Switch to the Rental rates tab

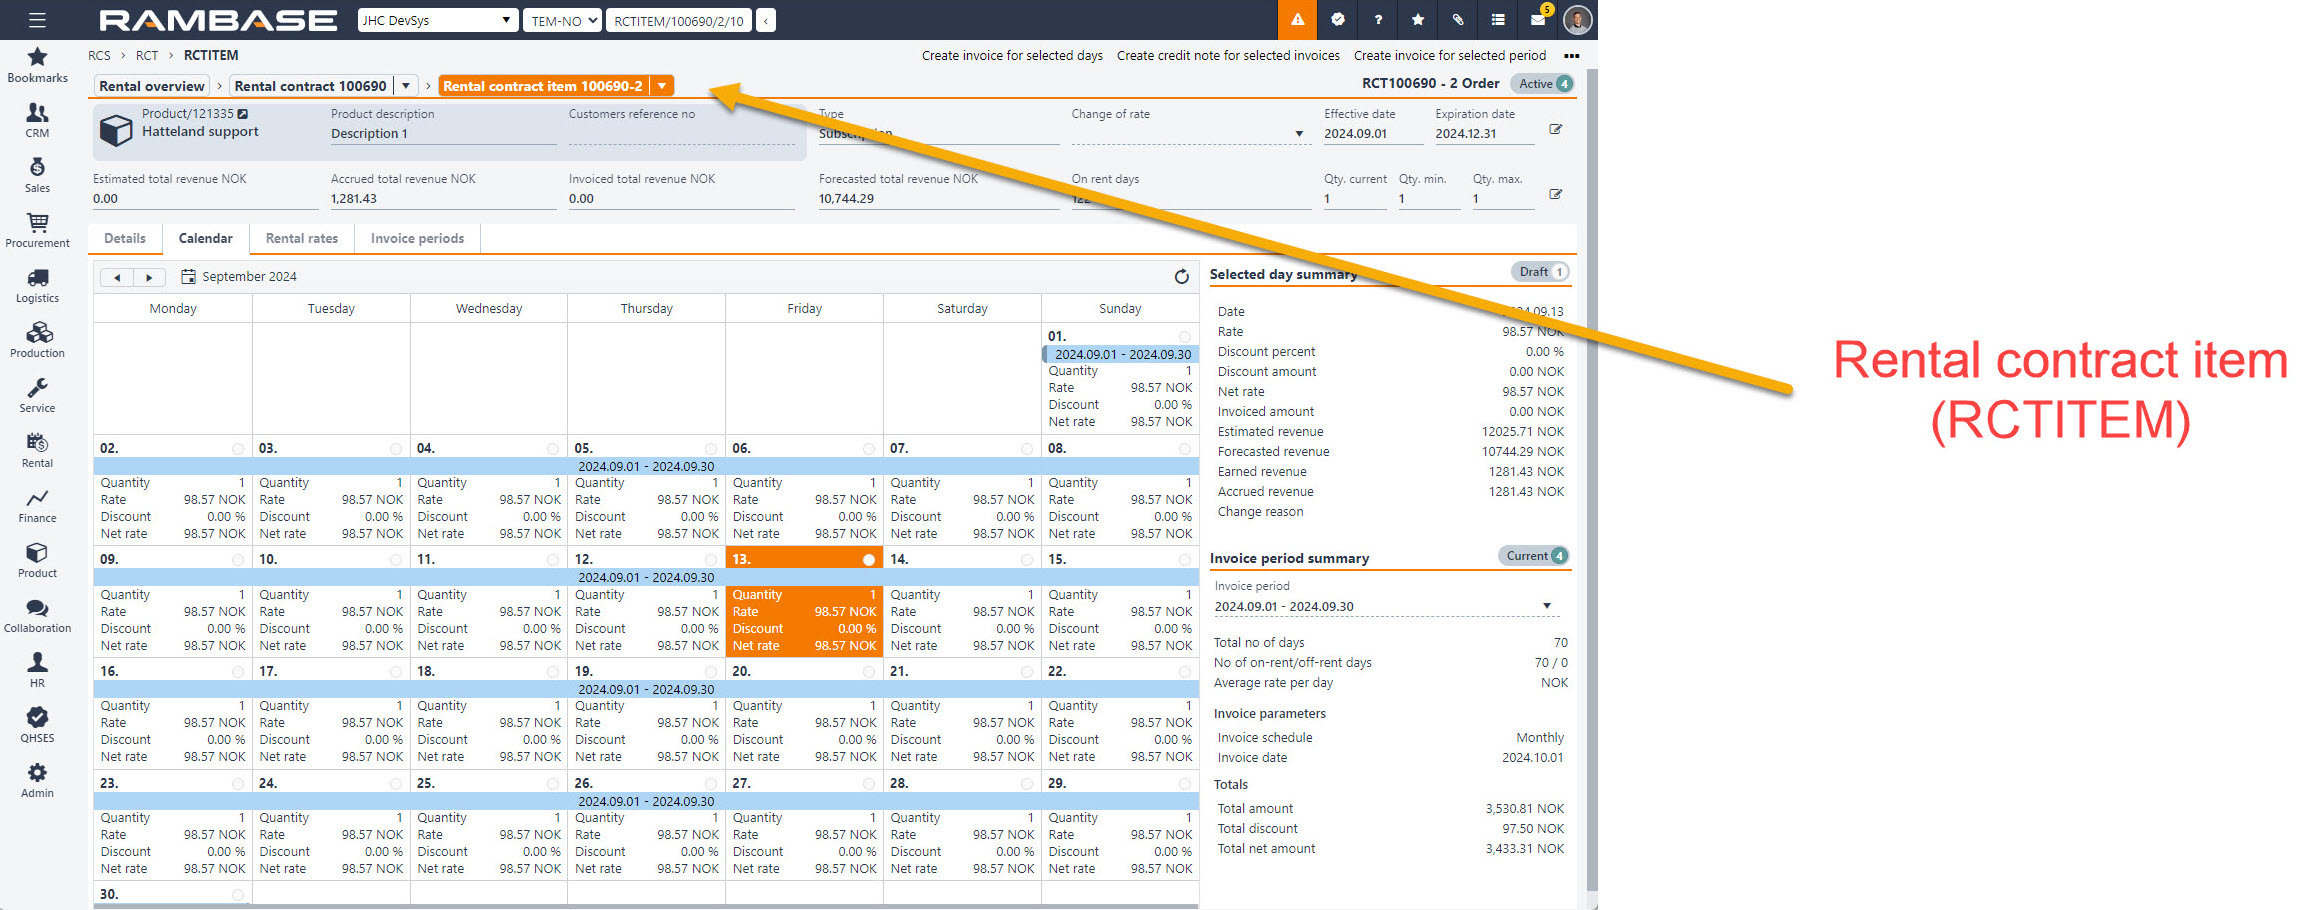tap(302, 239)
